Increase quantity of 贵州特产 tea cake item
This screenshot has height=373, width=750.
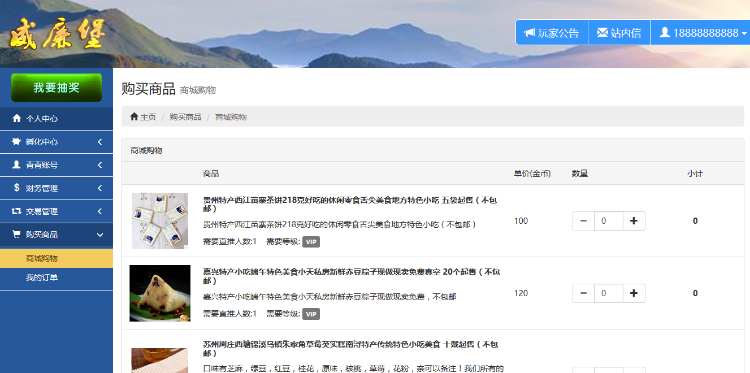(634, 221)
